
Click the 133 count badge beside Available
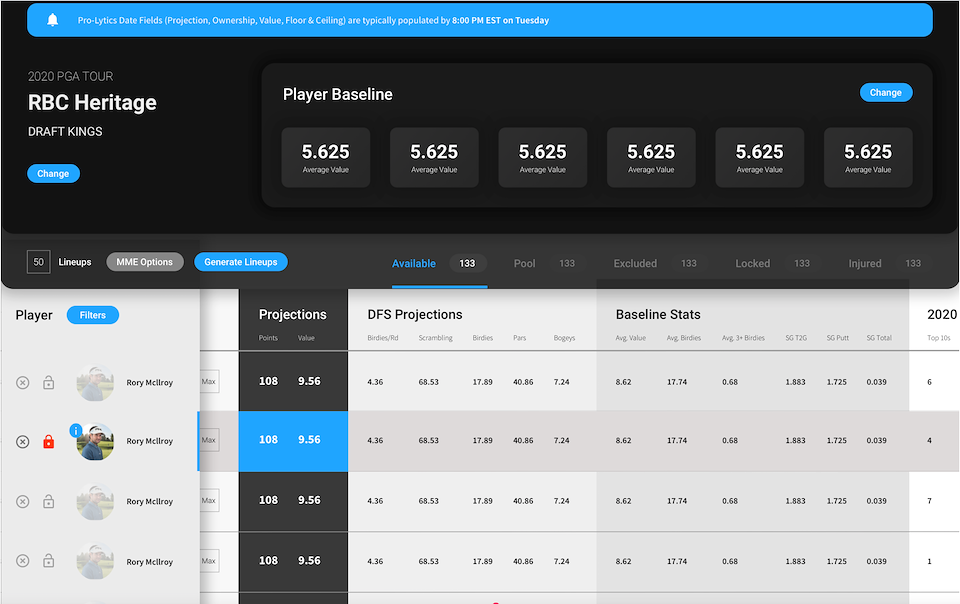point(467,263)
